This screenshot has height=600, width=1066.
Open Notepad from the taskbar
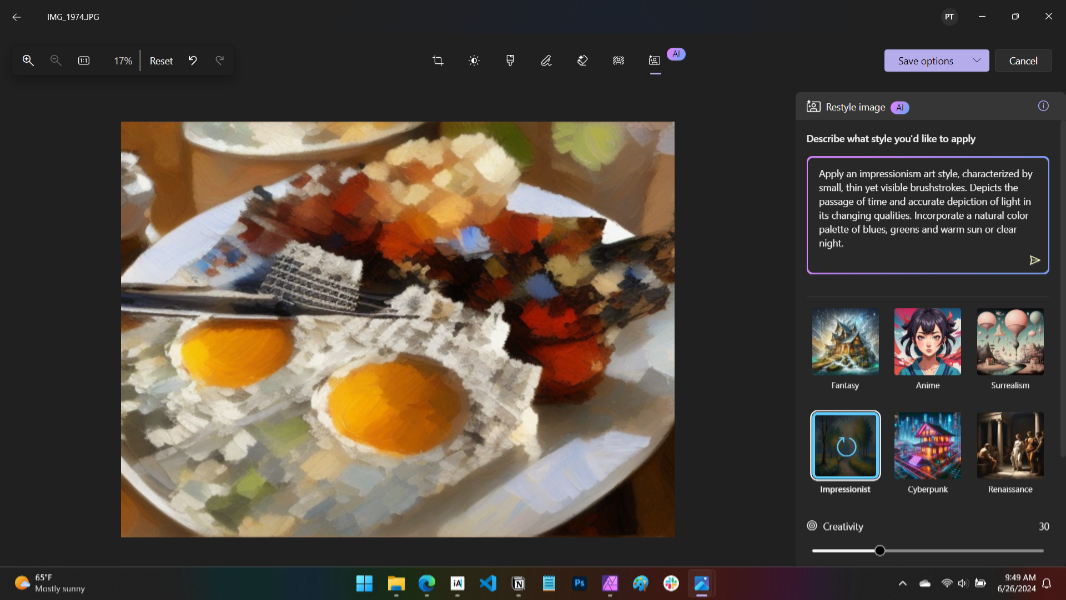pyautogui.click(x=549, y=583)
